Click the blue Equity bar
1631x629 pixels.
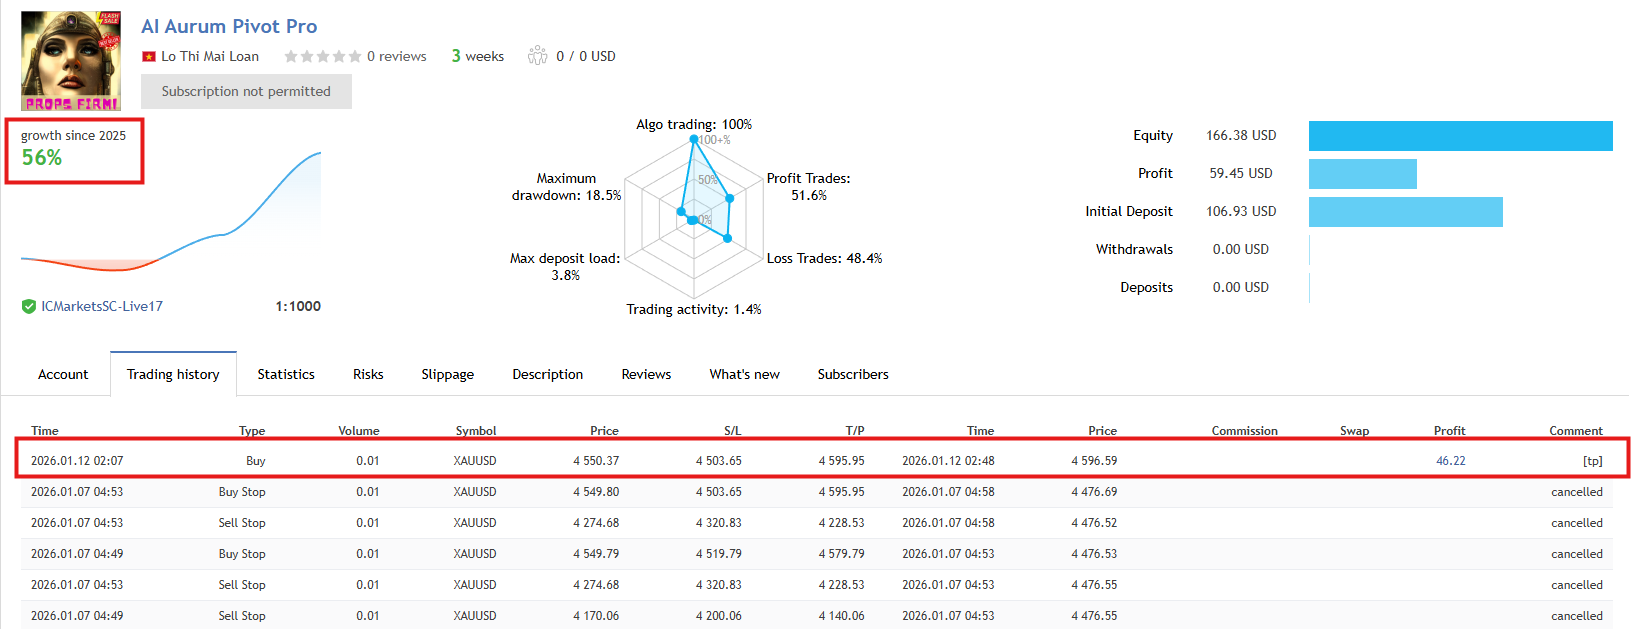[x=1460, y=136]
